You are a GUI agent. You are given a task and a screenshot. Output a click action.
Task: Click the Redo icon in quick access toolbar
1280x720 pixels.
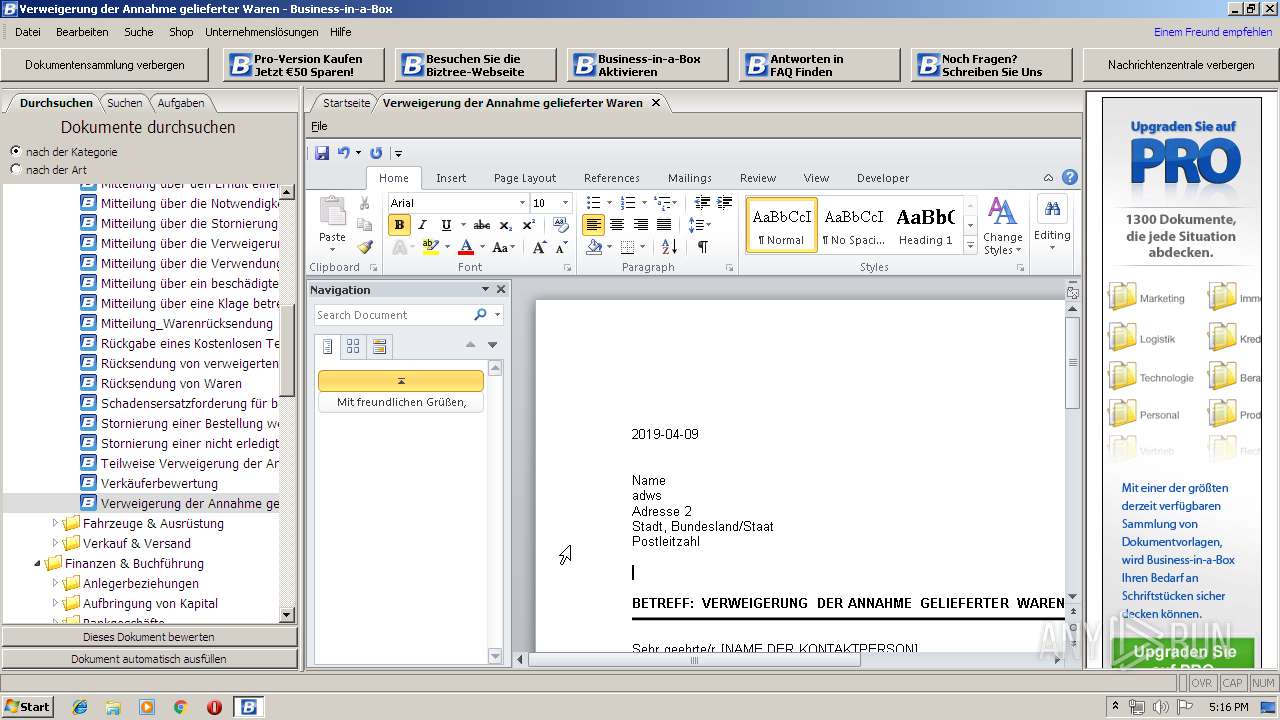pyautogui.click(x=376, y=153)
